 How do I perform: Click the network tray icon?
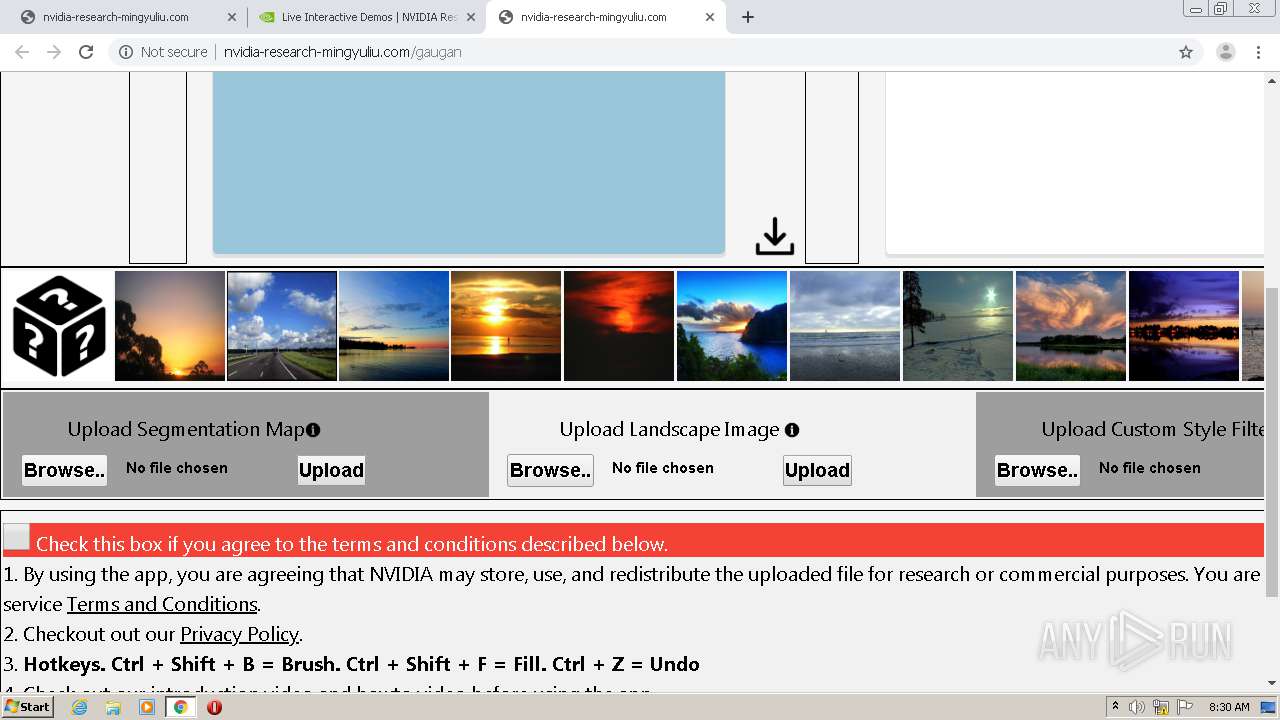(1161, 707)
